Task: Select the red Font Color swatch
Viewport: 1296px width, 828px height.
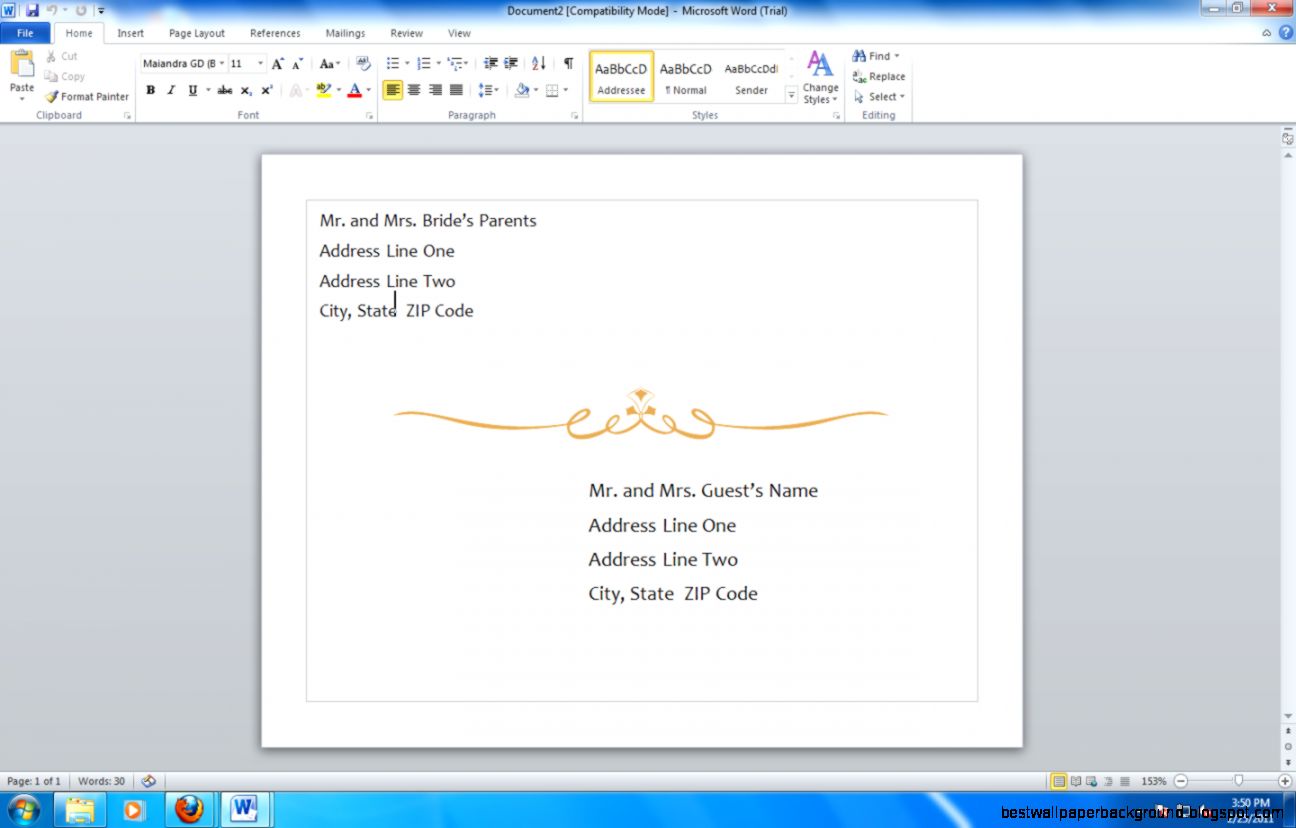Action: click(356, 90)
